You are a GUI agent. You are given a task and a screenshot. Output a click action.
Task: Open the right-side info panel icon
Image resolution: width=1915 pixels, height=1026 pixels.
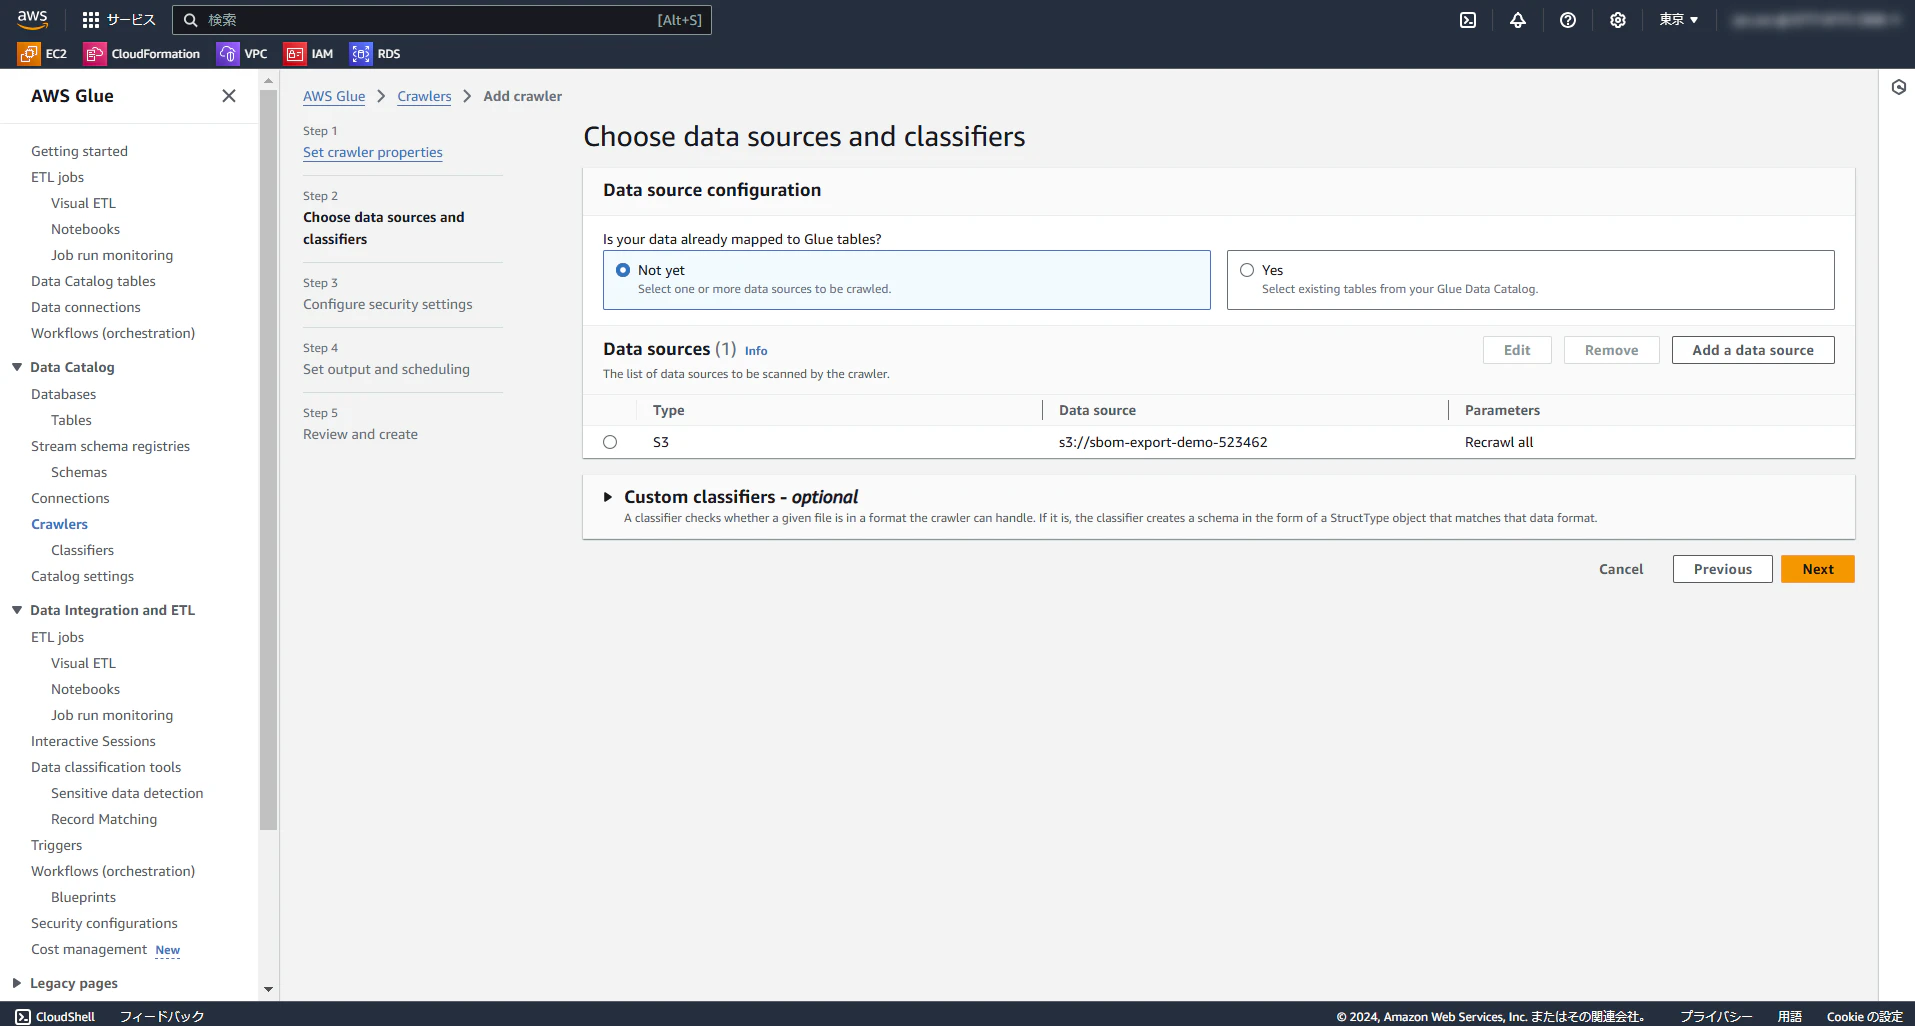click(1898, 87)
